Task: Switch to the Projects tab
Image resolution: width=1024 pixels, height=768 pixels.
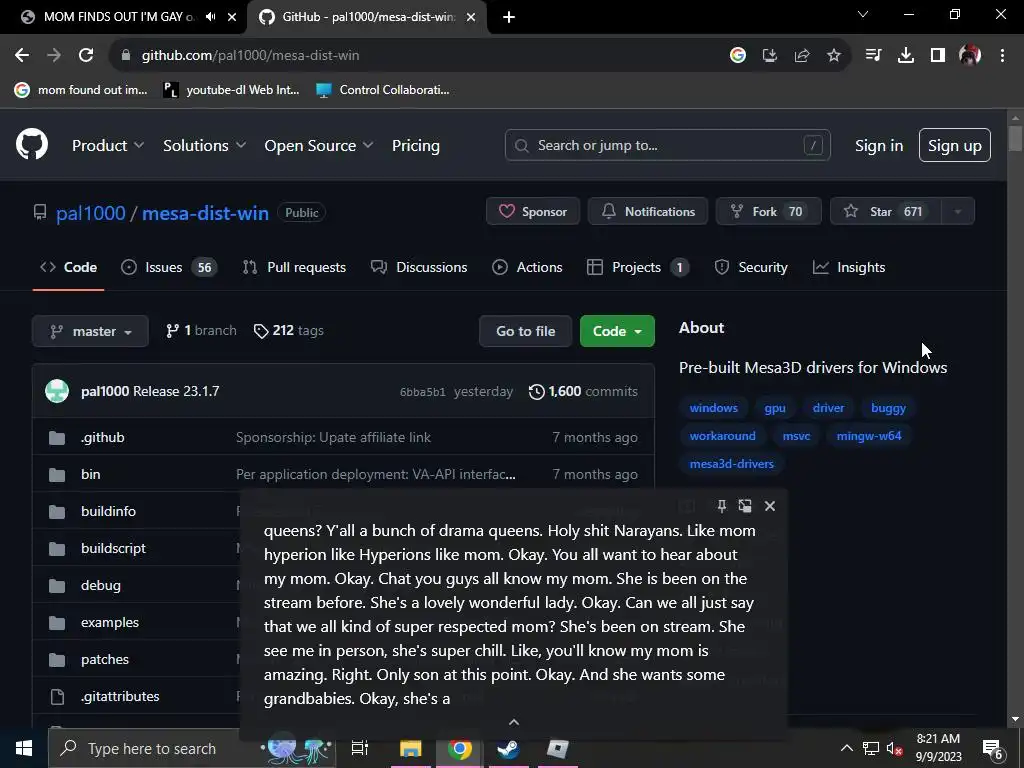Action: [638, 267]
